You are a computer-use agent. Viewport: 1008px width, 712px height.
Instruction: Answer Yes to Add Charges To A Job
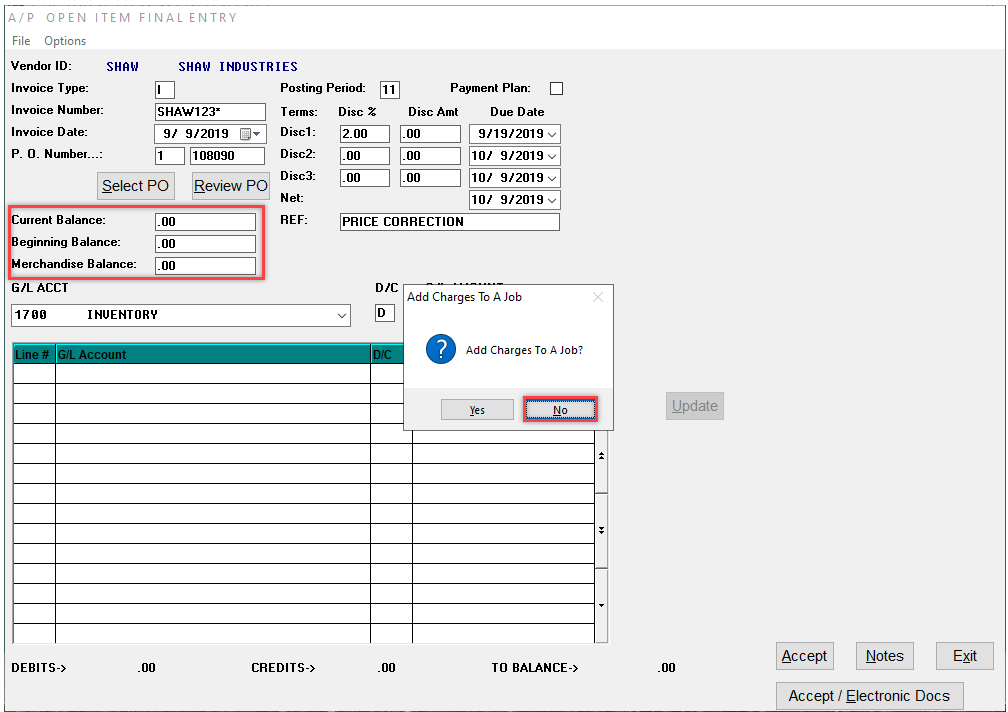click(477, 409)
